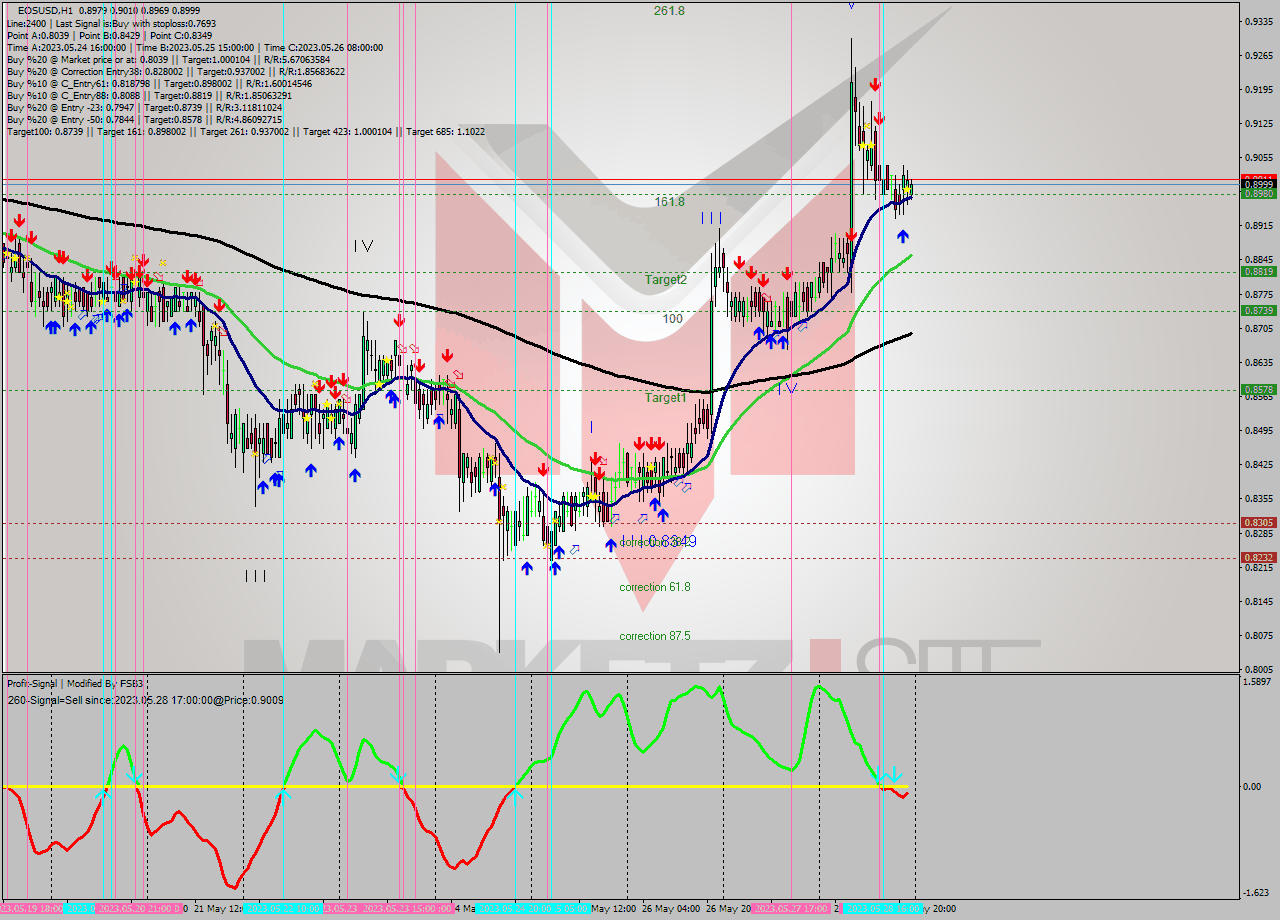Viewport: 1280px width, 920px height.
Task: Select the 'Target100: 0.8739' targets summary line
Action: click(x=246, y=131)
